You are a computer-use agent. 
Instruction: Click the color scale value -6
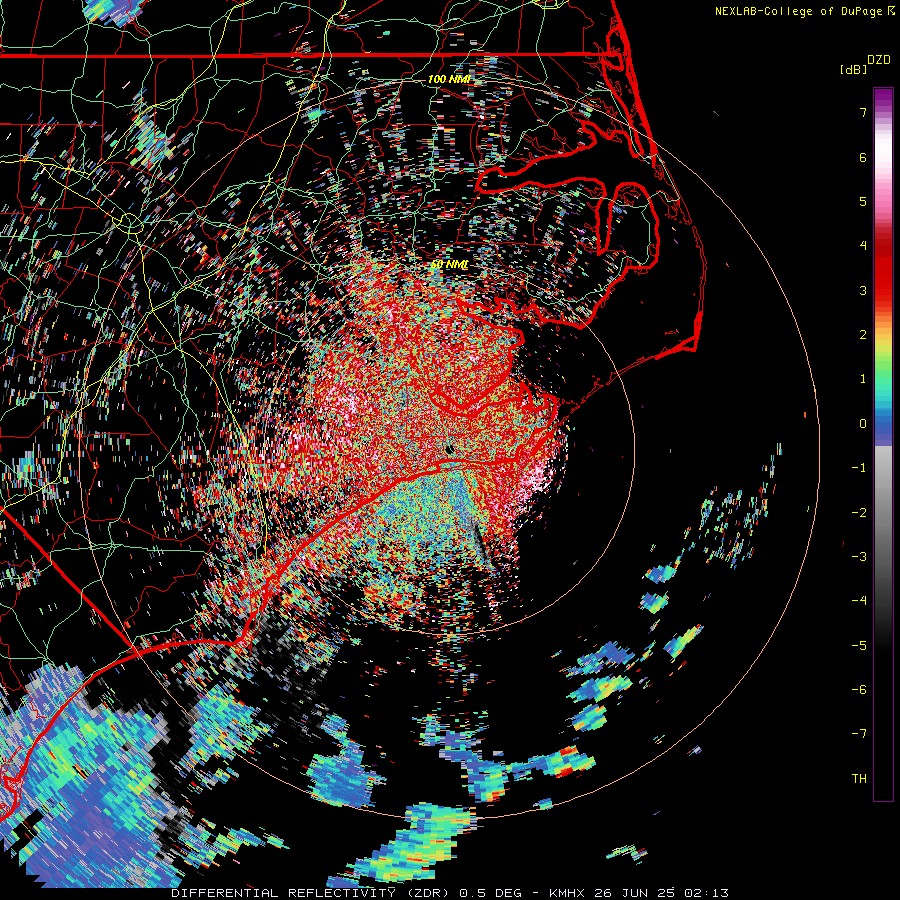pos(859,690)
